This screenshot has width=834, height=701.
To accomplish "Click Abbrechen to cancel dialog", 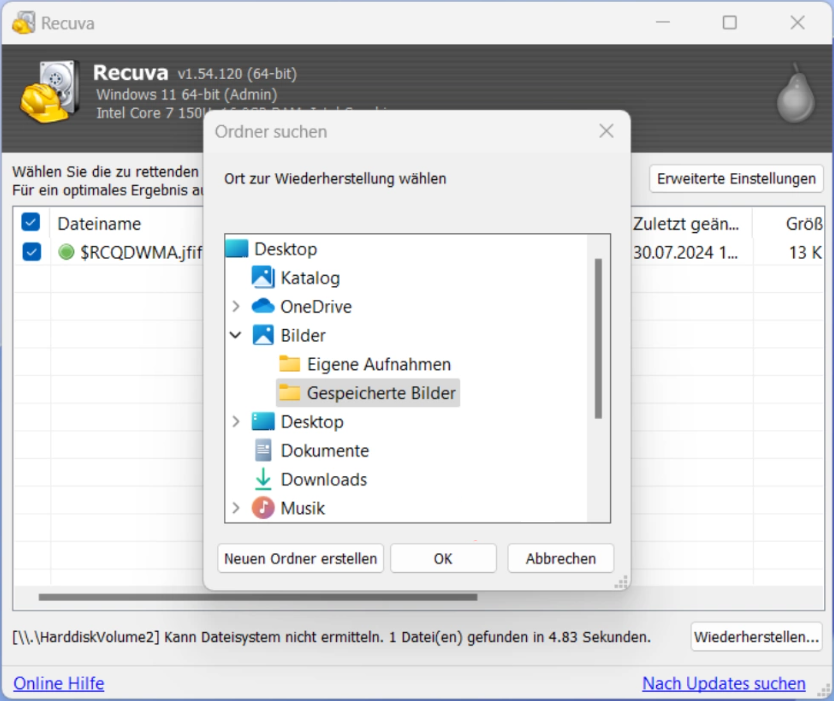I will click(561, 558).
